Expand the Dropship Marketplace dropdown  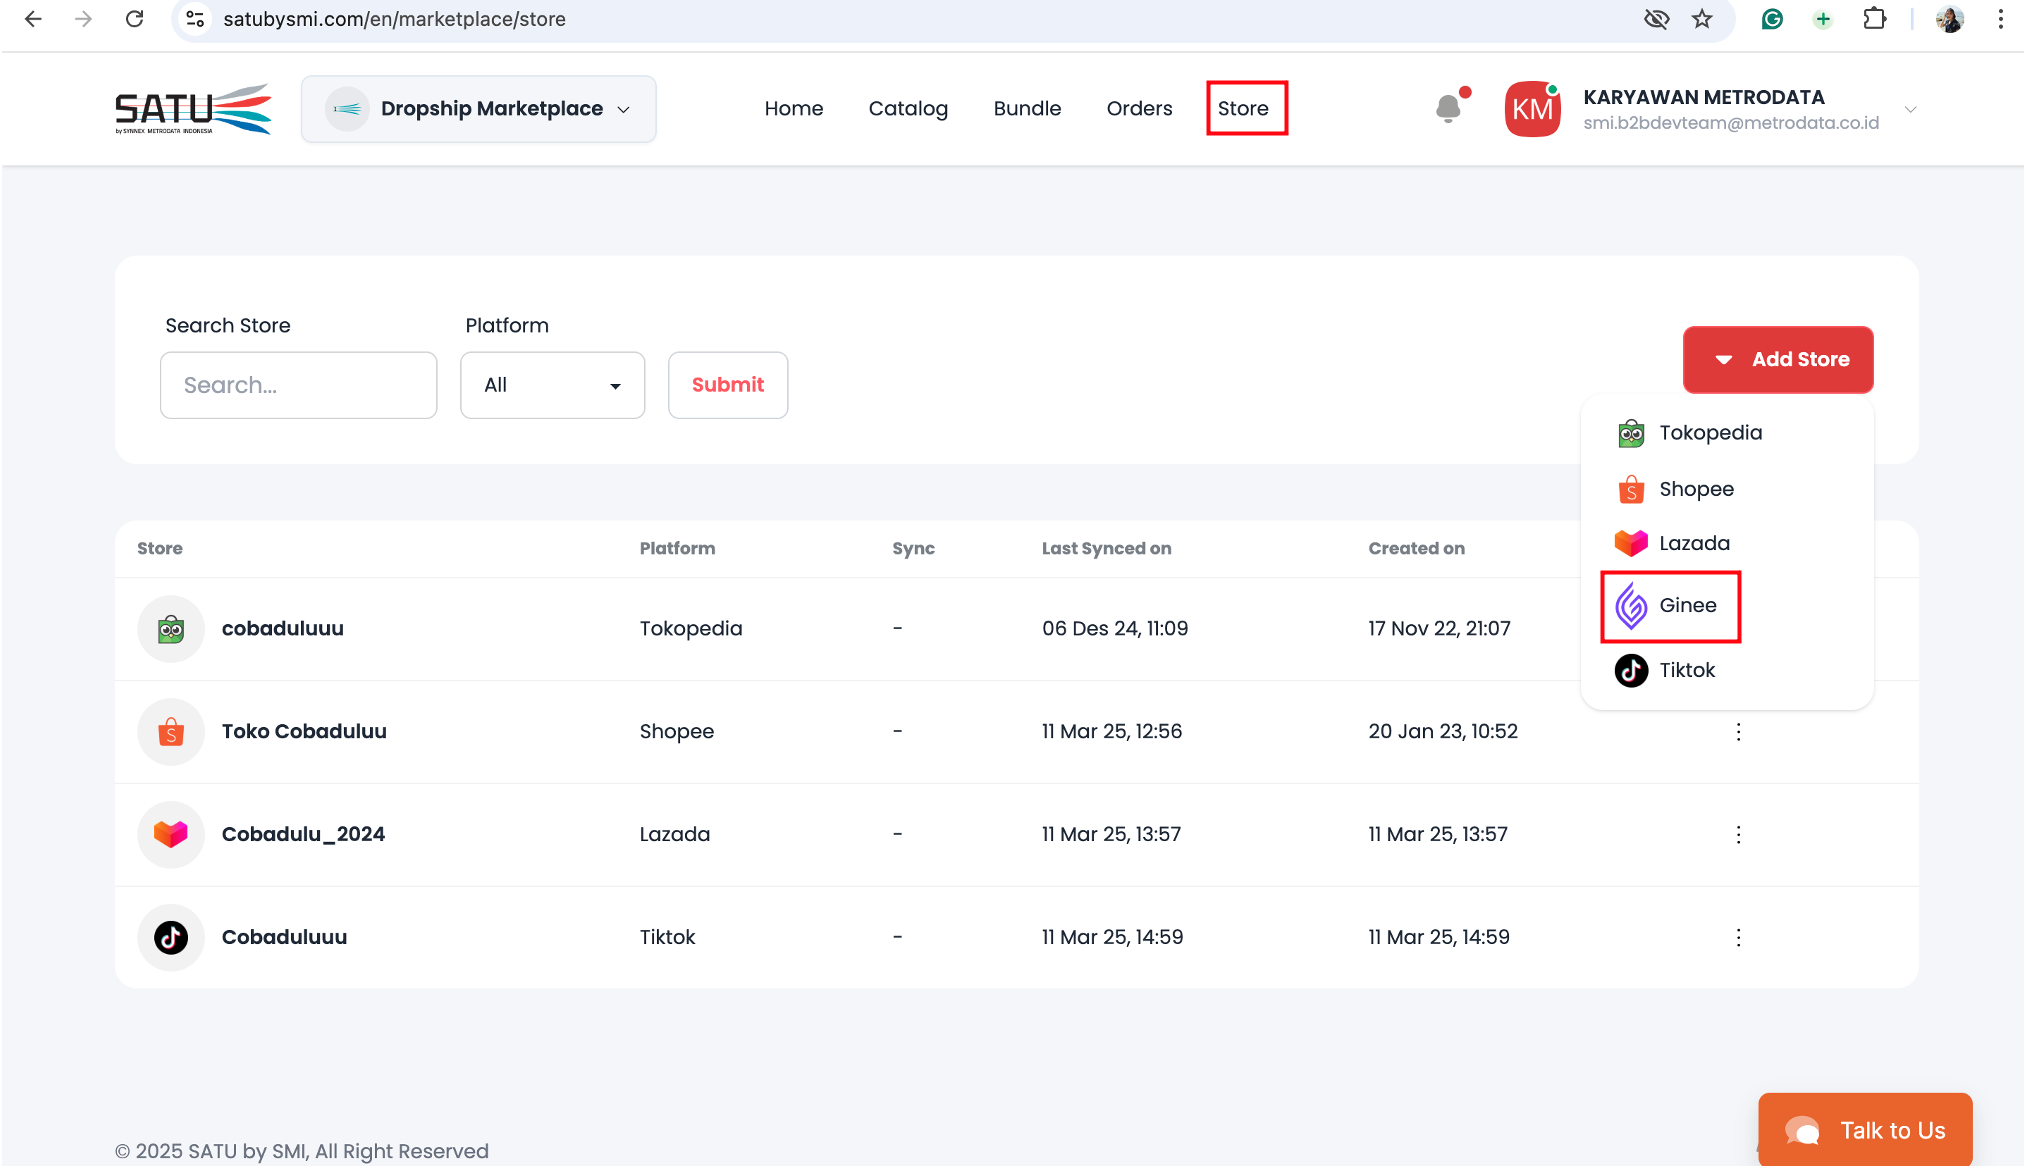coord(478,109)
